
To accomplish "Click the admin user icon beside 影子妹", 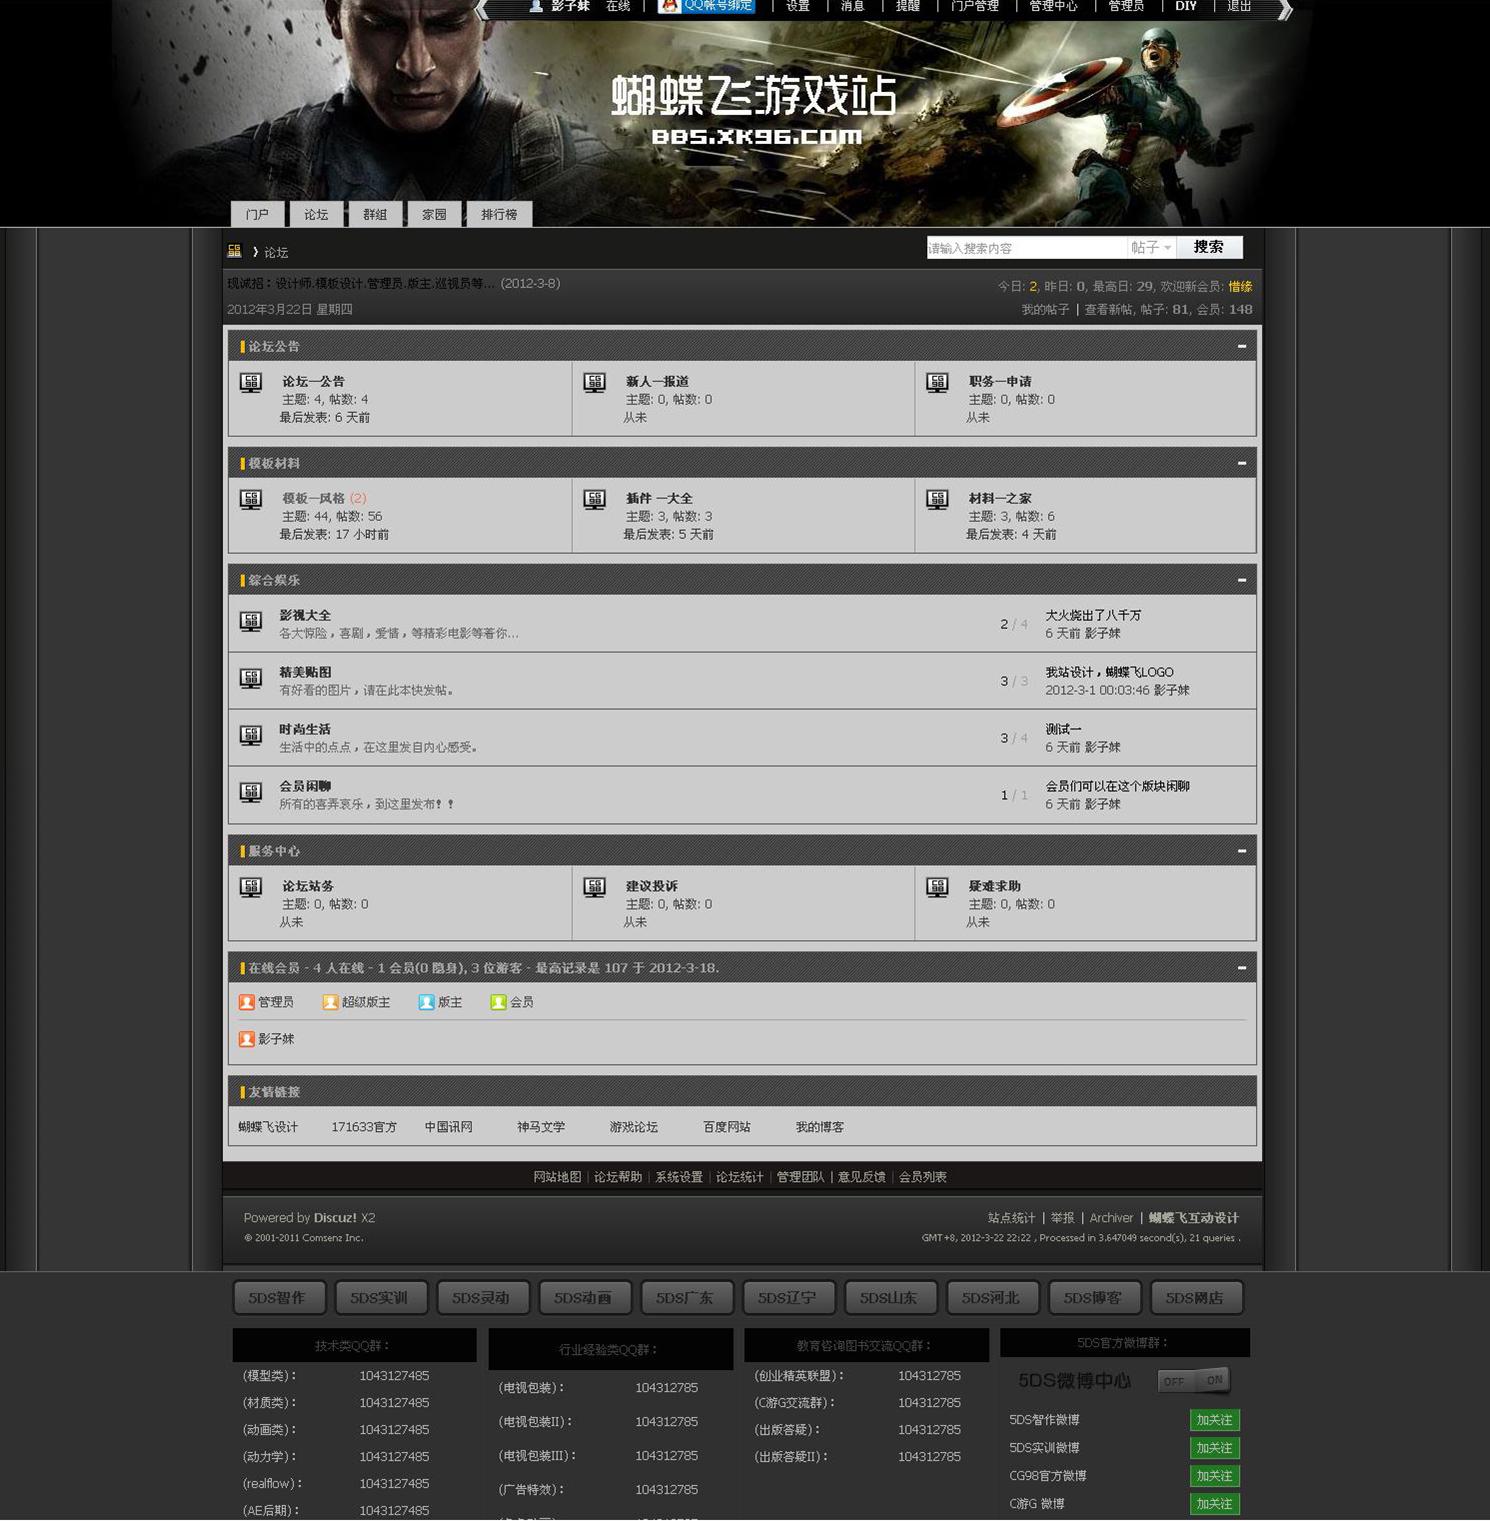I will pos(247,1039).
